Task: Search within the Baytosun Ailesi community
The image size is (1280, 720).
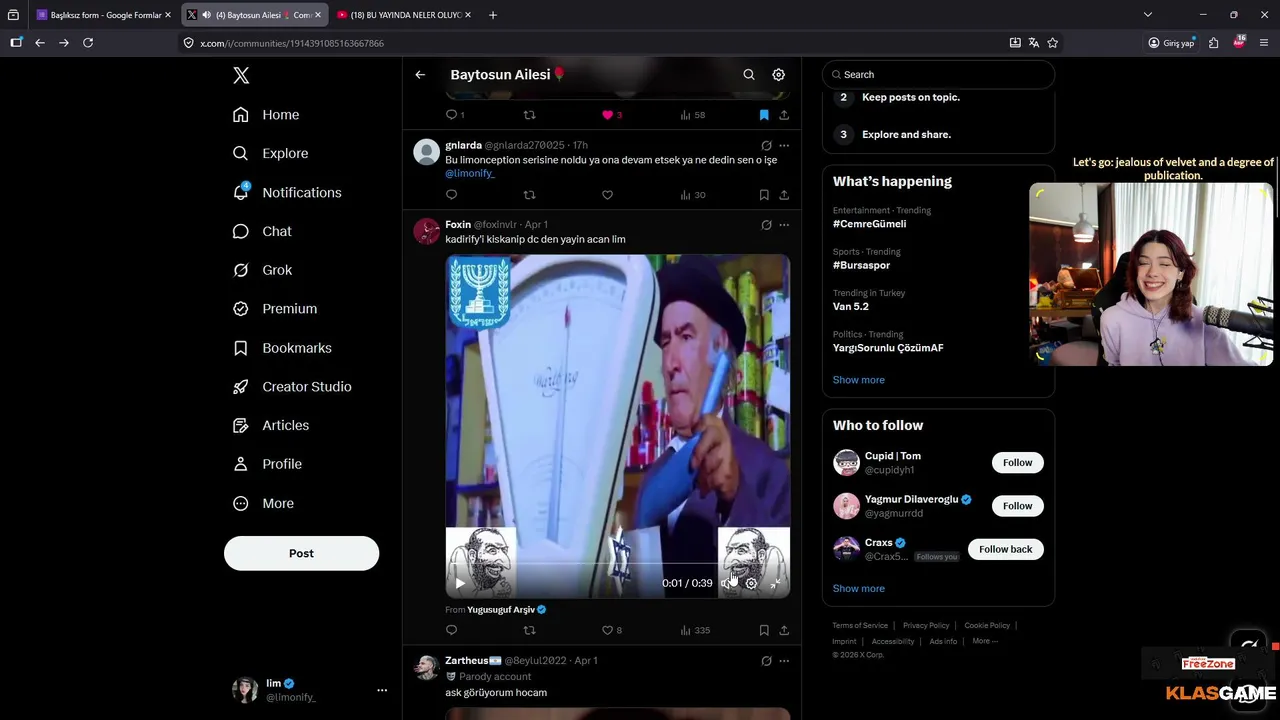Action: pos(749,75)
